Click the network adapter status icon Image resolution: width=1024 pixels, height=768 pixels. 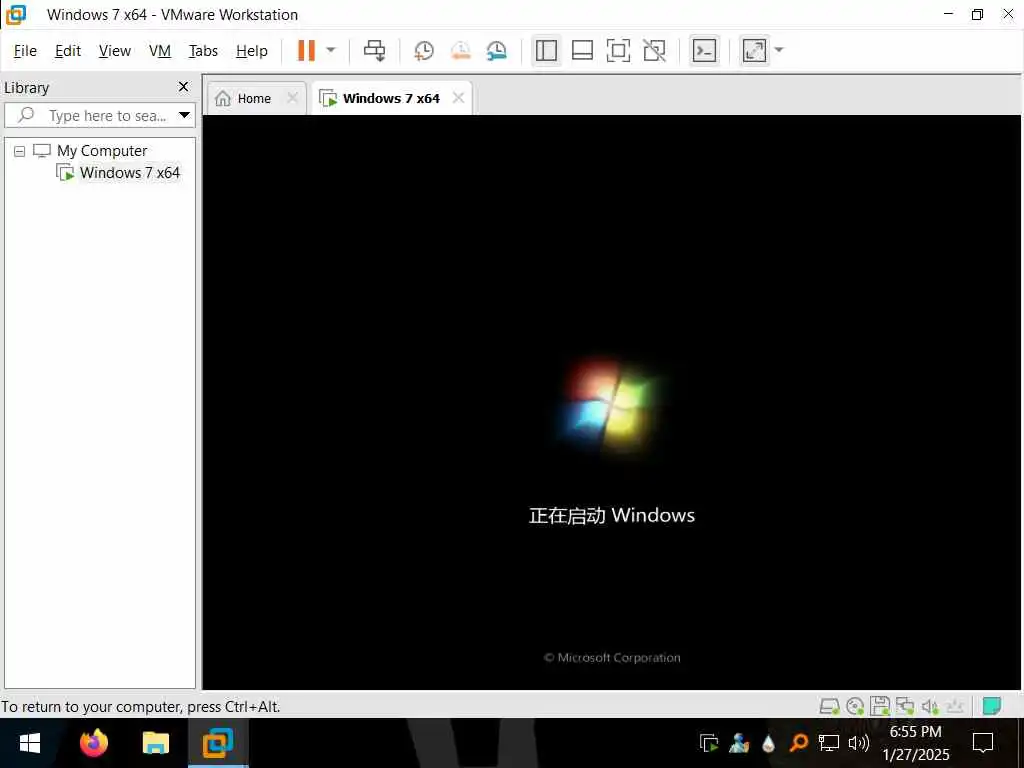[x=905, y=705]
